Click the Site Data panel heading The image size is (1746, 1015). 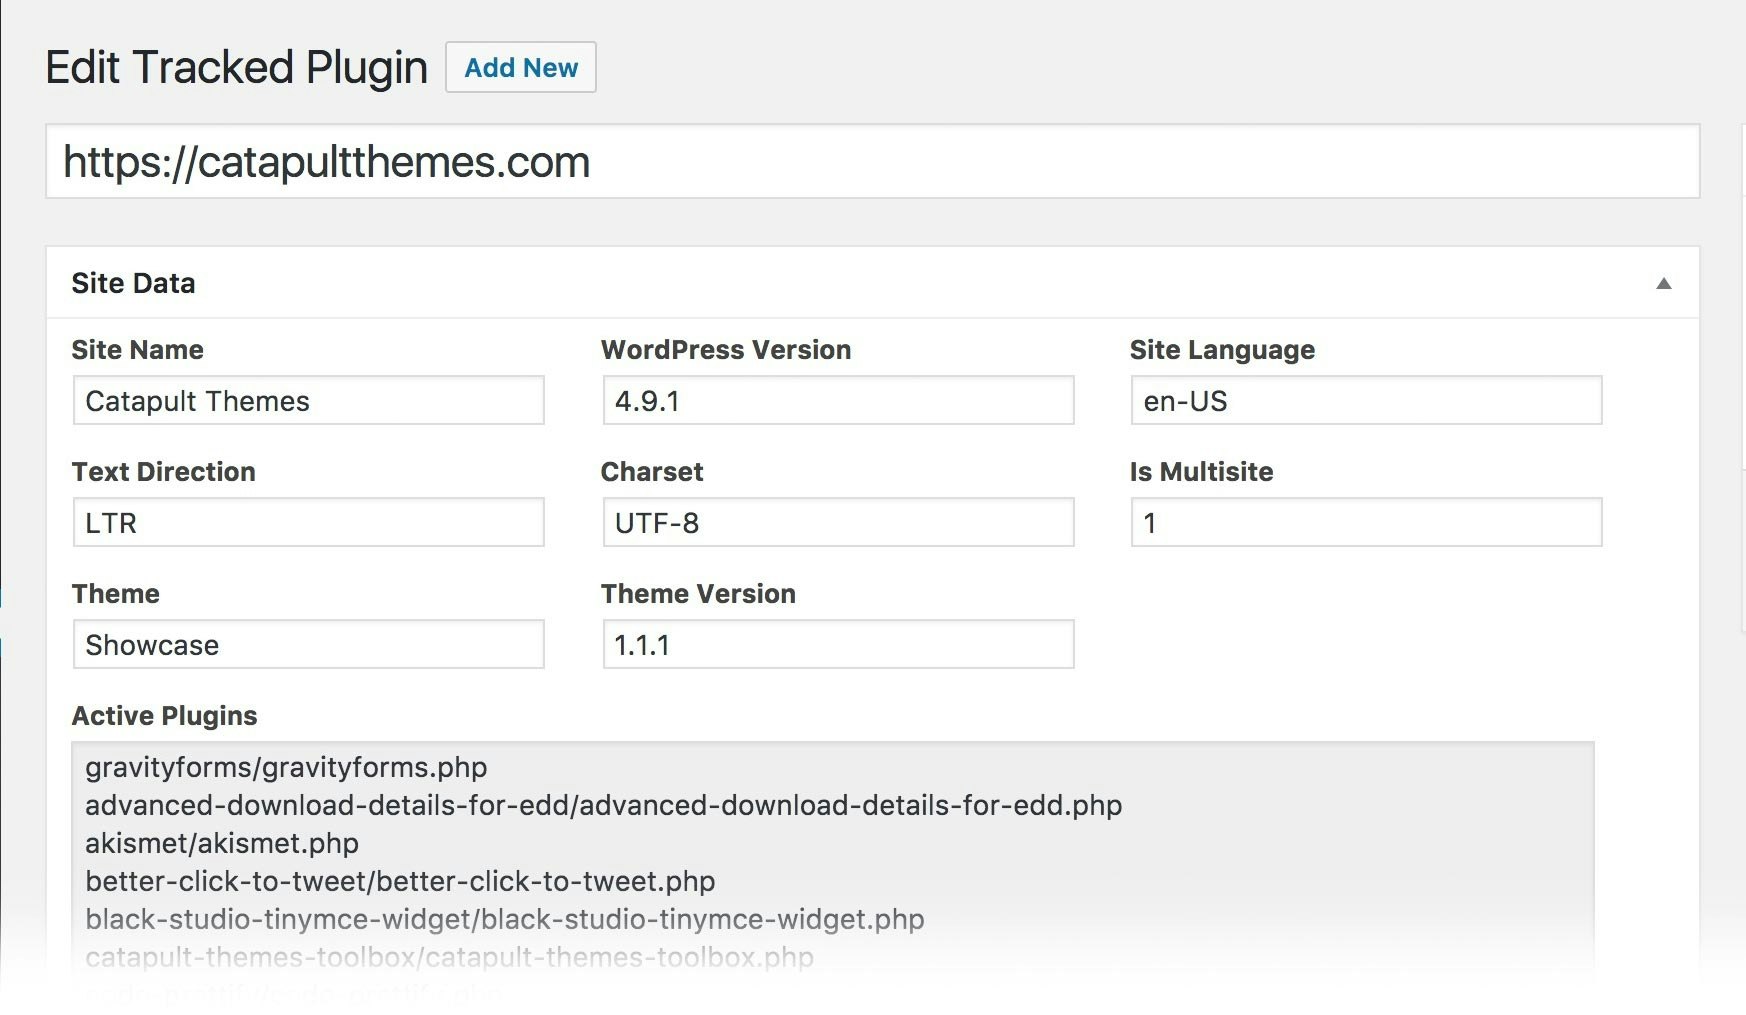tap(133, 283)
